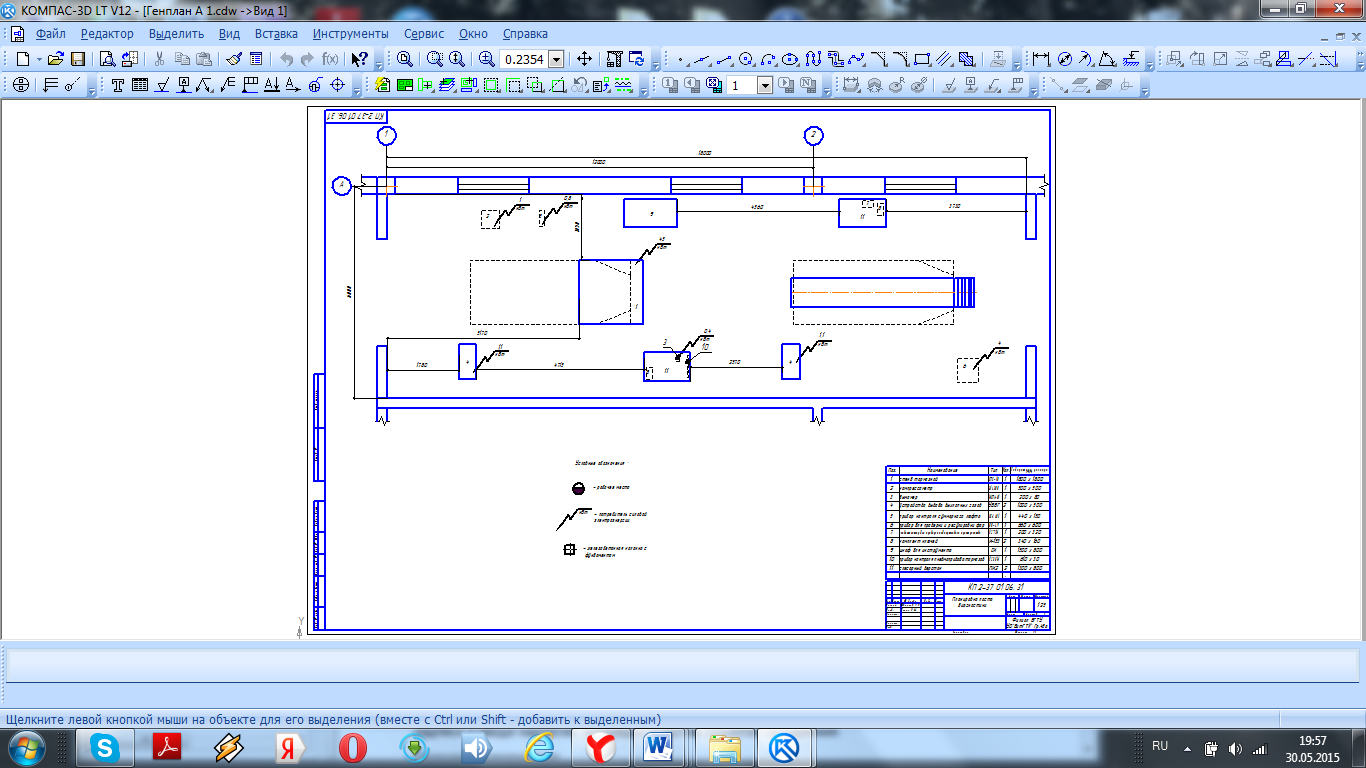Open the zoom scale dropdown arrow

point(556,59)
